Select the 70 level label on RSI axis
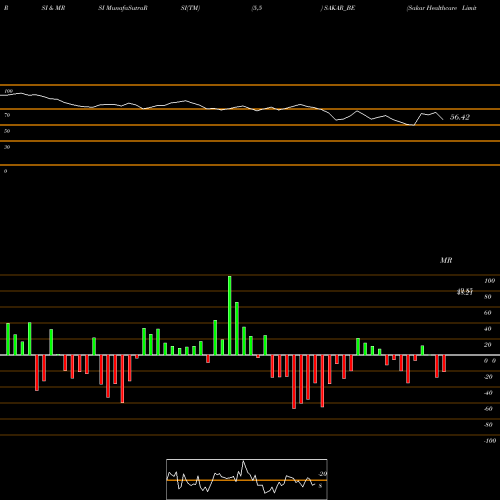This screenshot has height=500, width=500. pyautogui.click(x=7, y=115)
